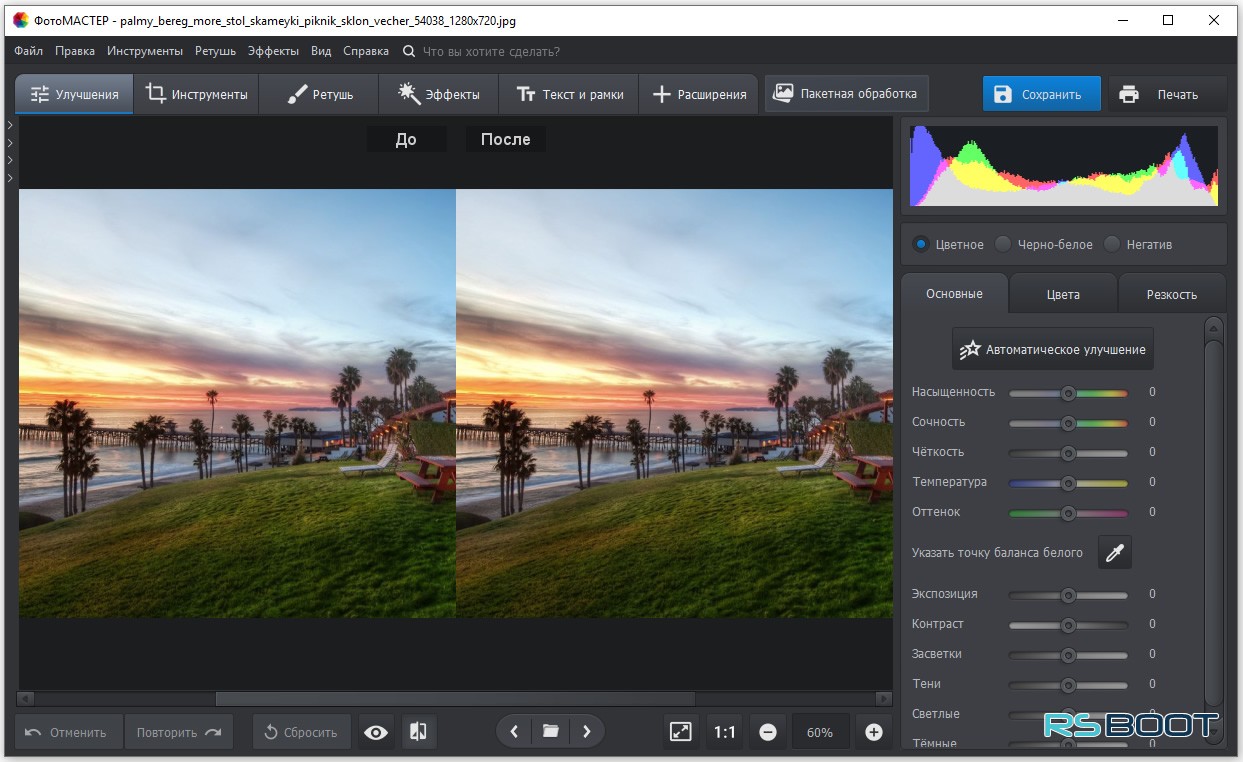Open Правка menu
Image resolution: width=1243 pixels, height=762 pixels.
75,51
